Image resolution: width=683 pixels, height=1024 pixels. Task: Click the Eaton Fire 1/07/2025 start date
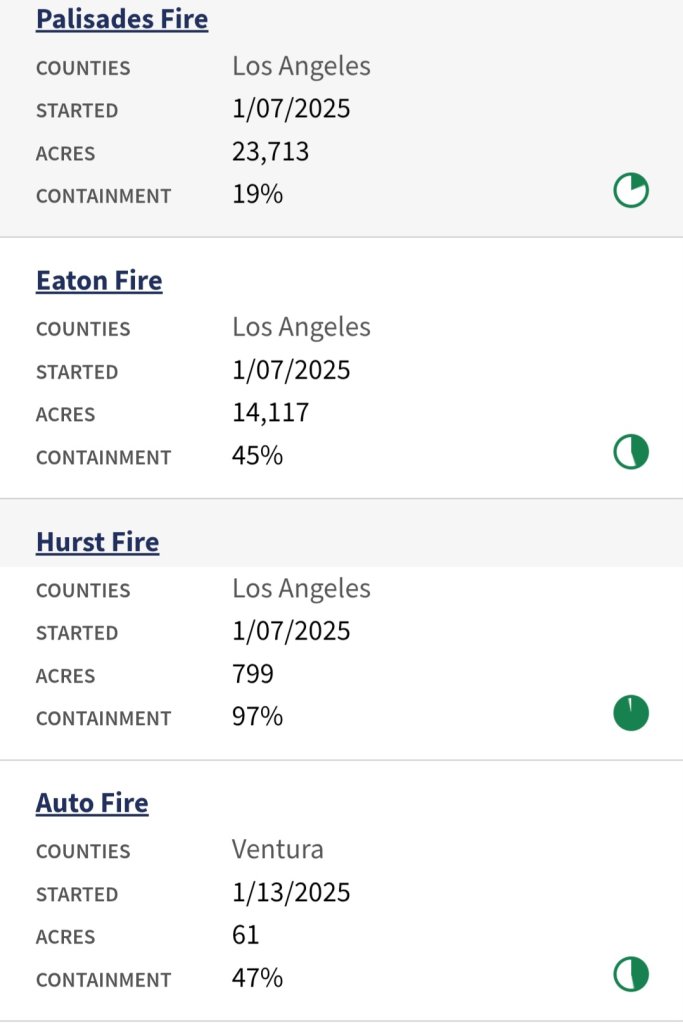coord(291,370)
